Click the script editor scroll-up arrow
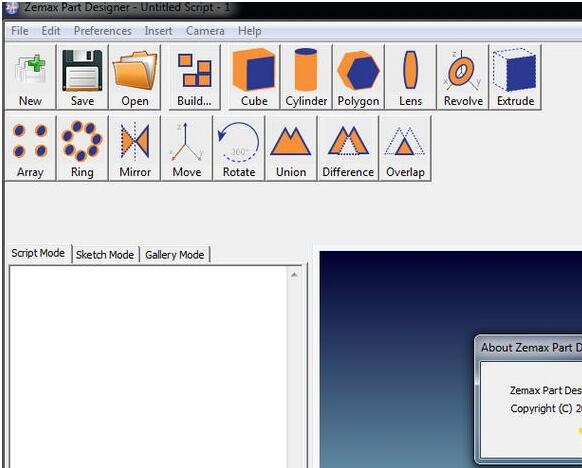582x468 pixels. 294,275
